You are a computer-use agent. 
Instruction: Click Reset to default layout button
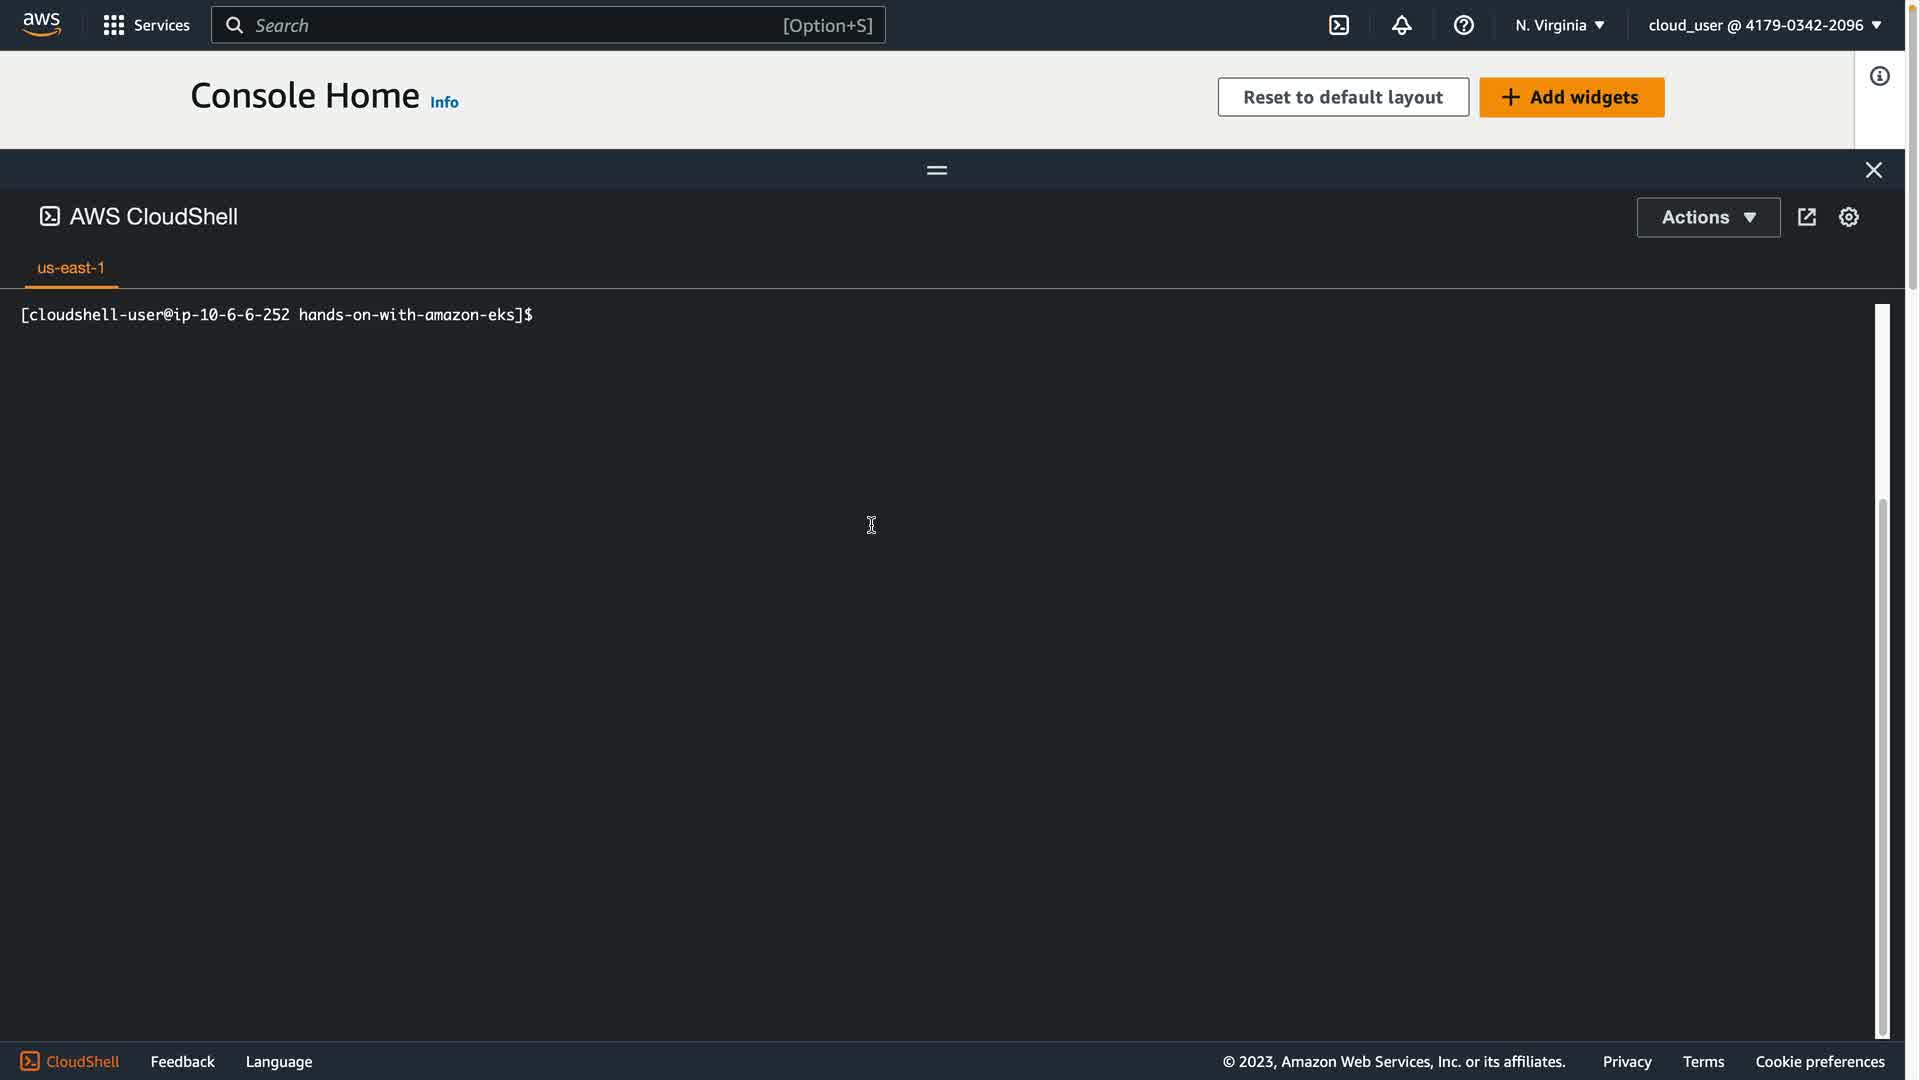[1342, 97]
